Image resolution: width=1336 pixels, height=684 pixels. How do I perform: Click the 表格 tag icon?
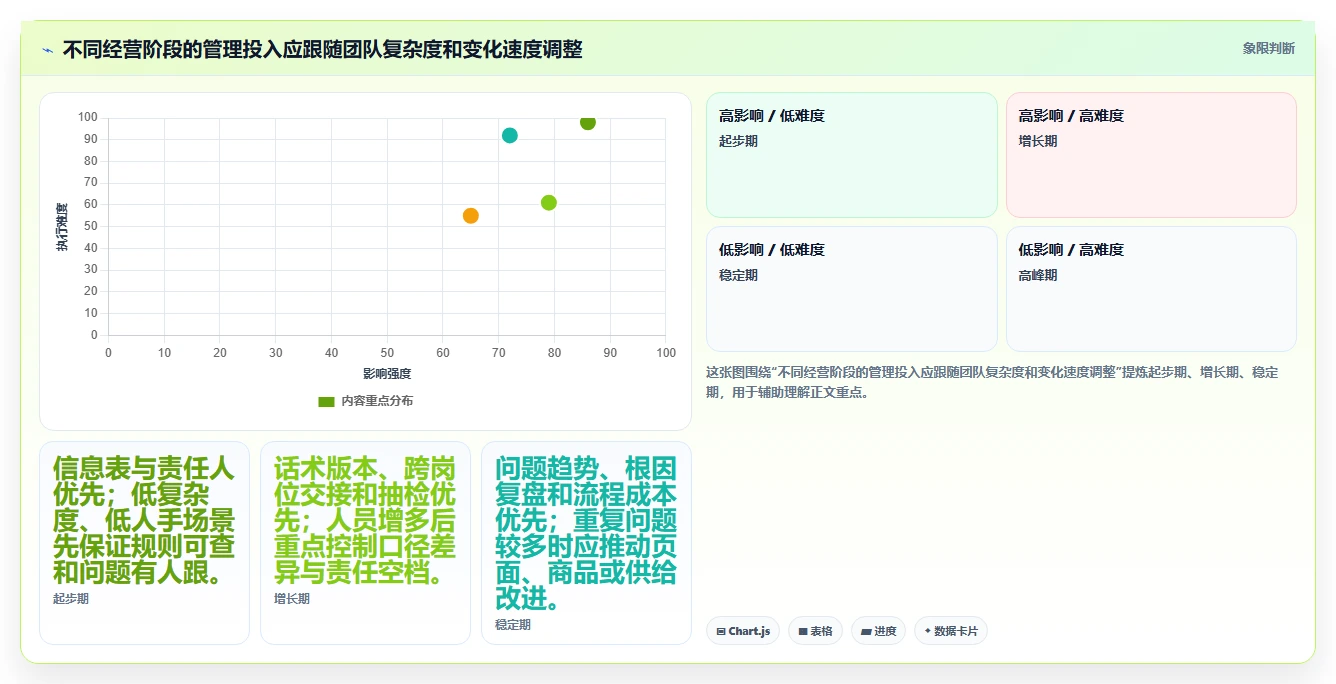803,632
